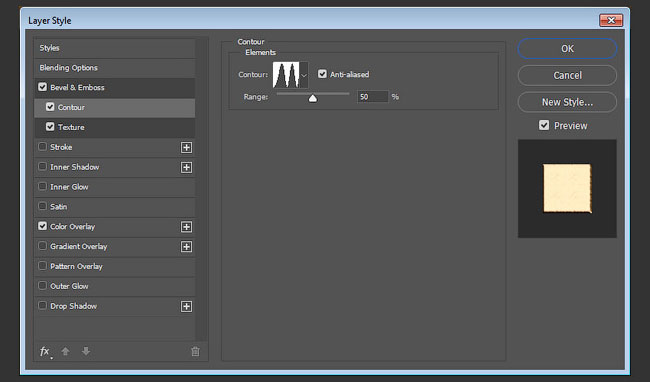Viewport: 650px width, 382px height.
Task: Enable the Outer Glow checkbox
Action: tap(42, 285)
